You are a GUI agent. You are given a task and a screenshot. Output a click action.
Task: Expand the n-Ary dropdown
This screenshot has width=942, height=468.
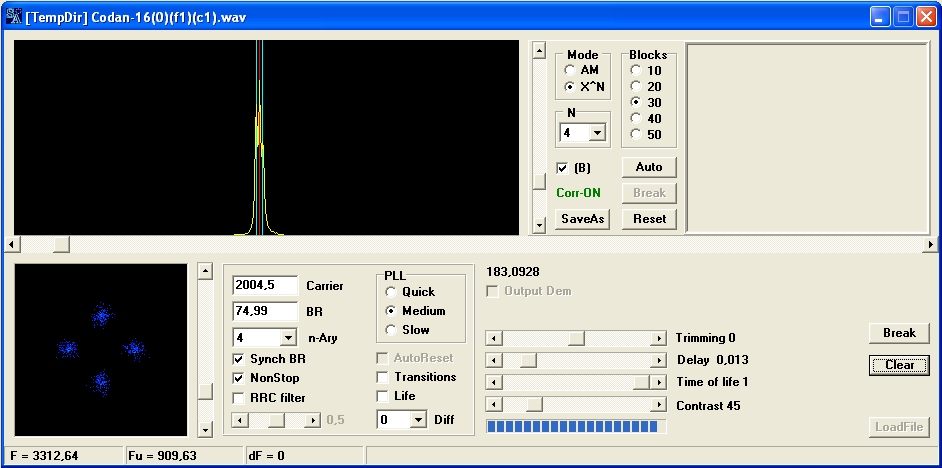pyautogui.click(x=288, y=338)
